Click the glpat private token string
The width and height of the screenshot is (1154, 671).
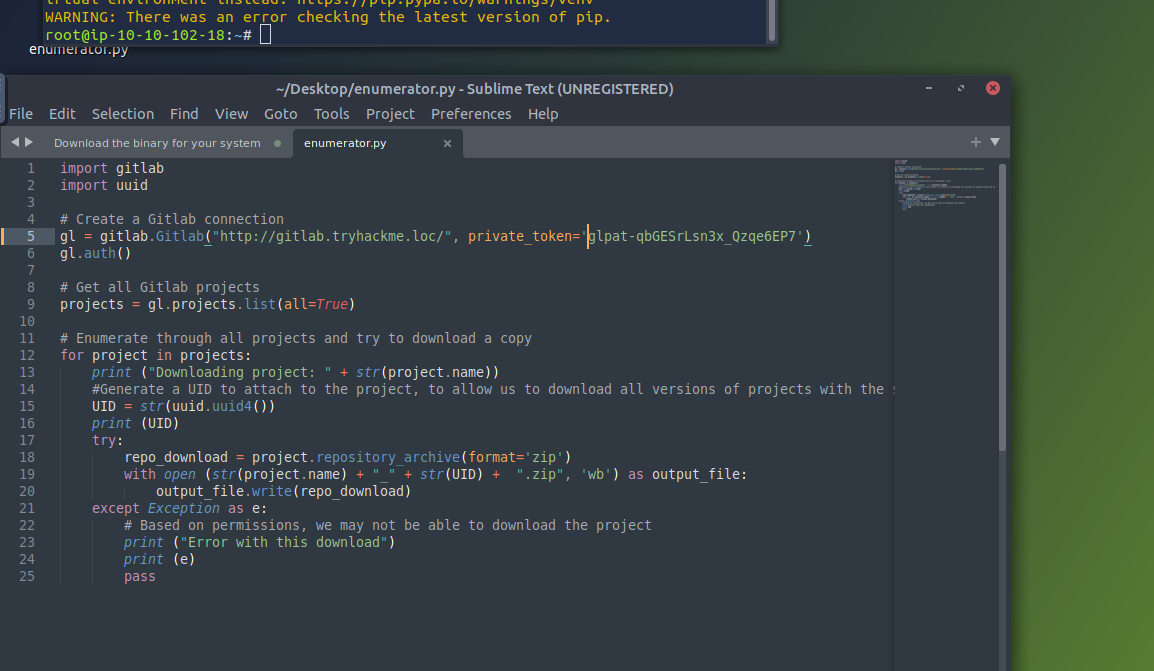point(692,236)
